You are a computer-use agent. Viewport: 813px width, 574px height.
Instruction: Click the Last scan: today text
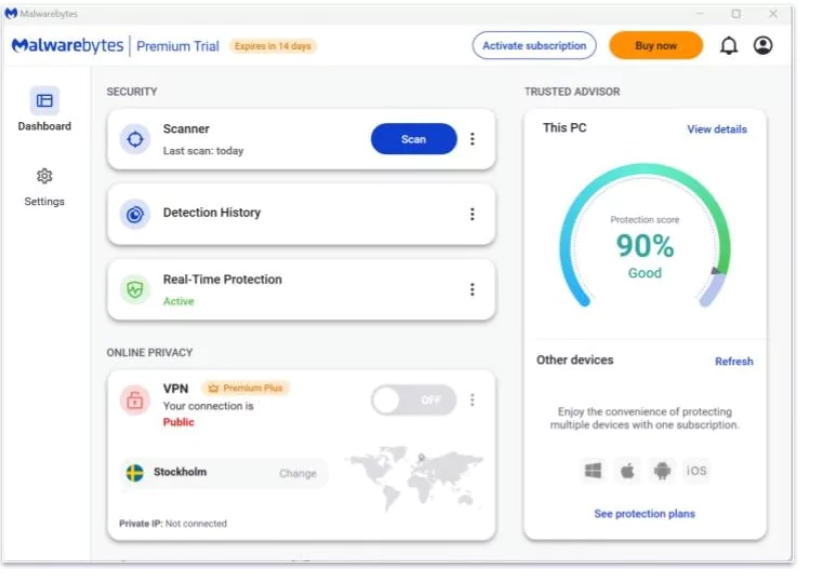tap(203, 151)
